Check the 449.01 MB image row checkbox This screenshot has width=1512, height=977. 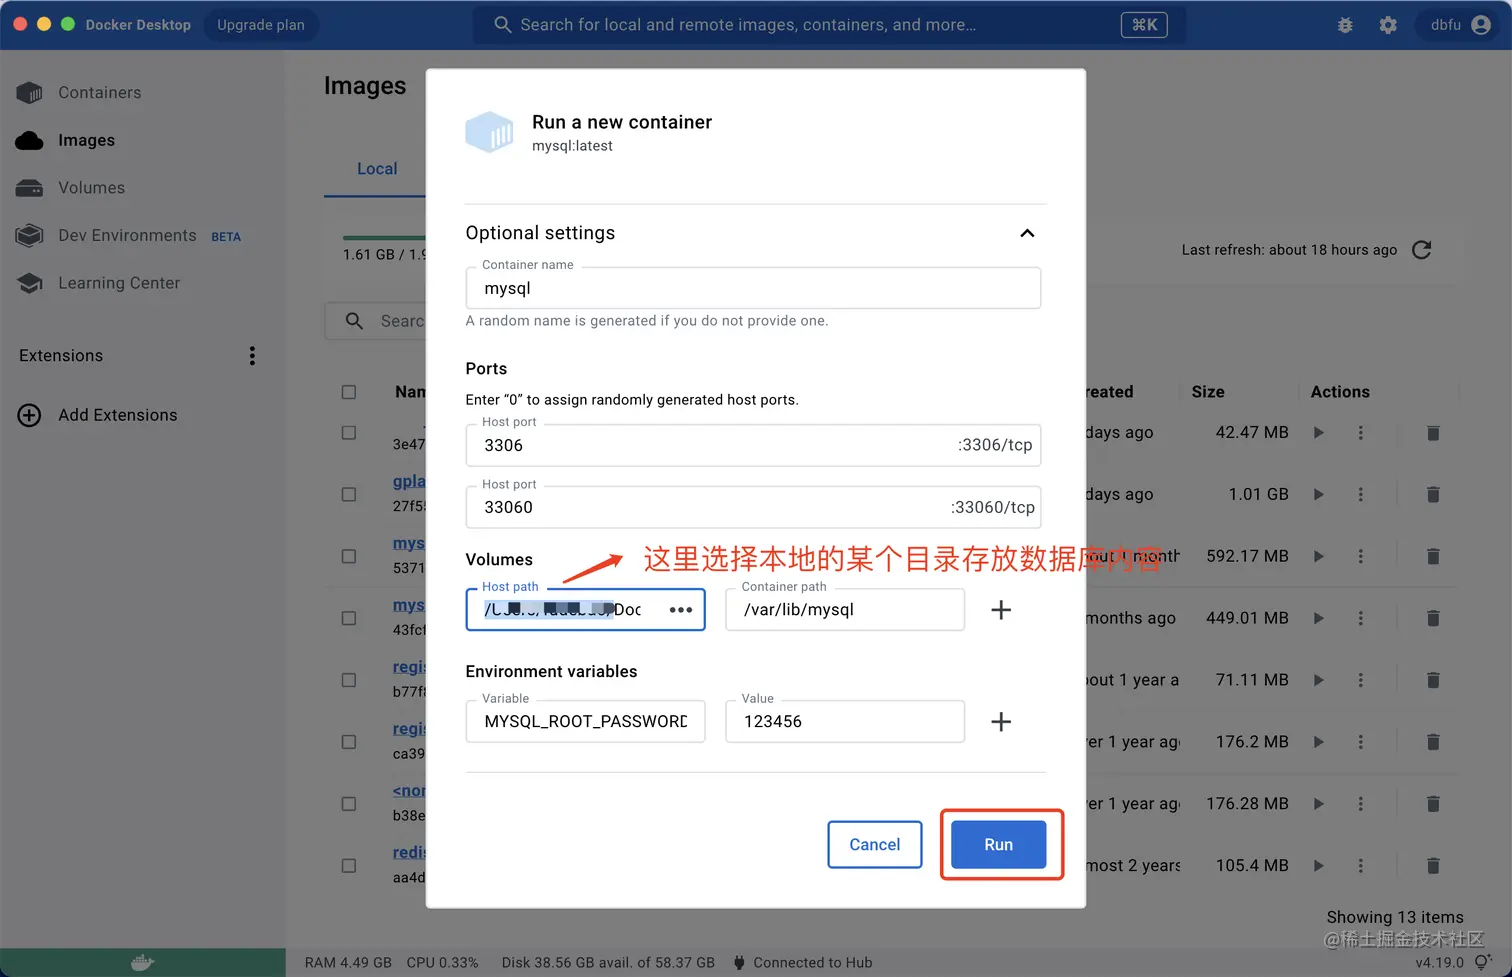[x=349, y=619]
